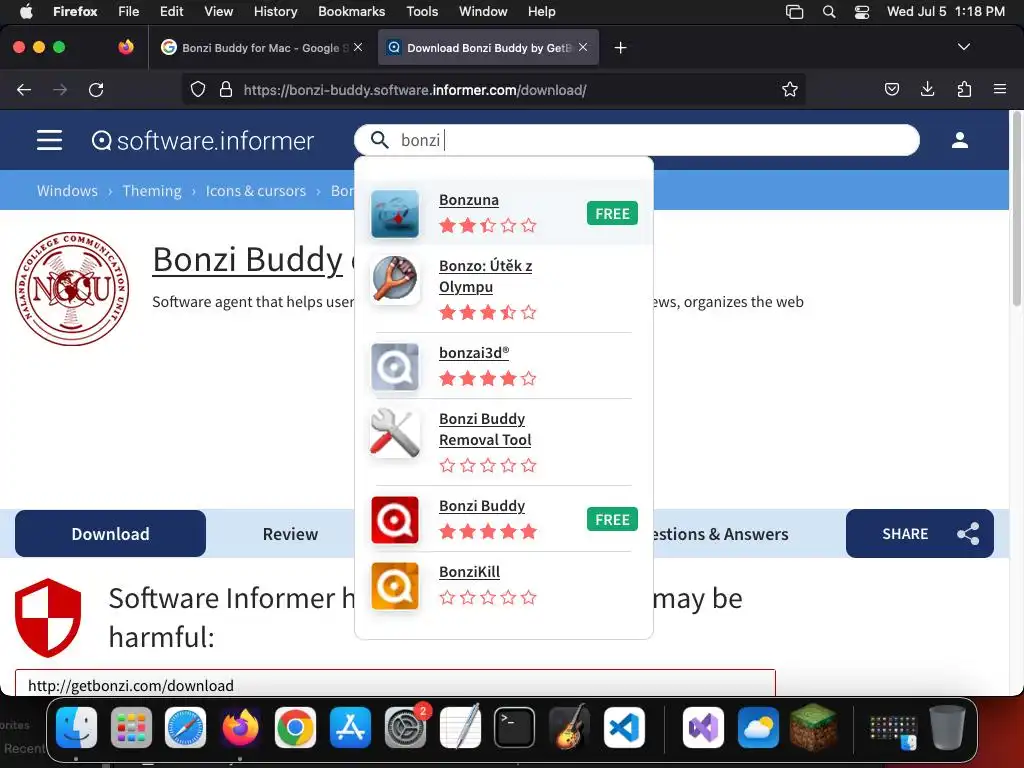
Task: Click the Bonzuna app icon
Action: pos(394,214)
